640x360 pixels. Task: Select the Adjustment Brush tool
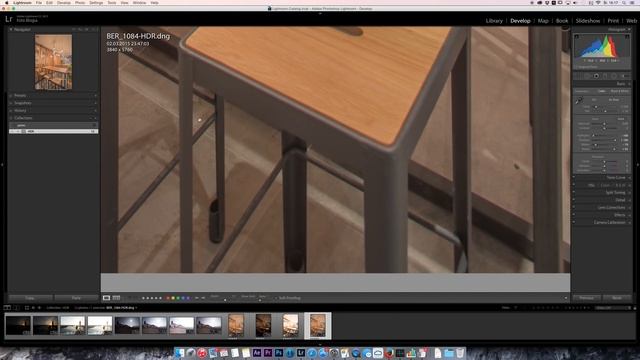pyautogui.click(x=623, y=76)
